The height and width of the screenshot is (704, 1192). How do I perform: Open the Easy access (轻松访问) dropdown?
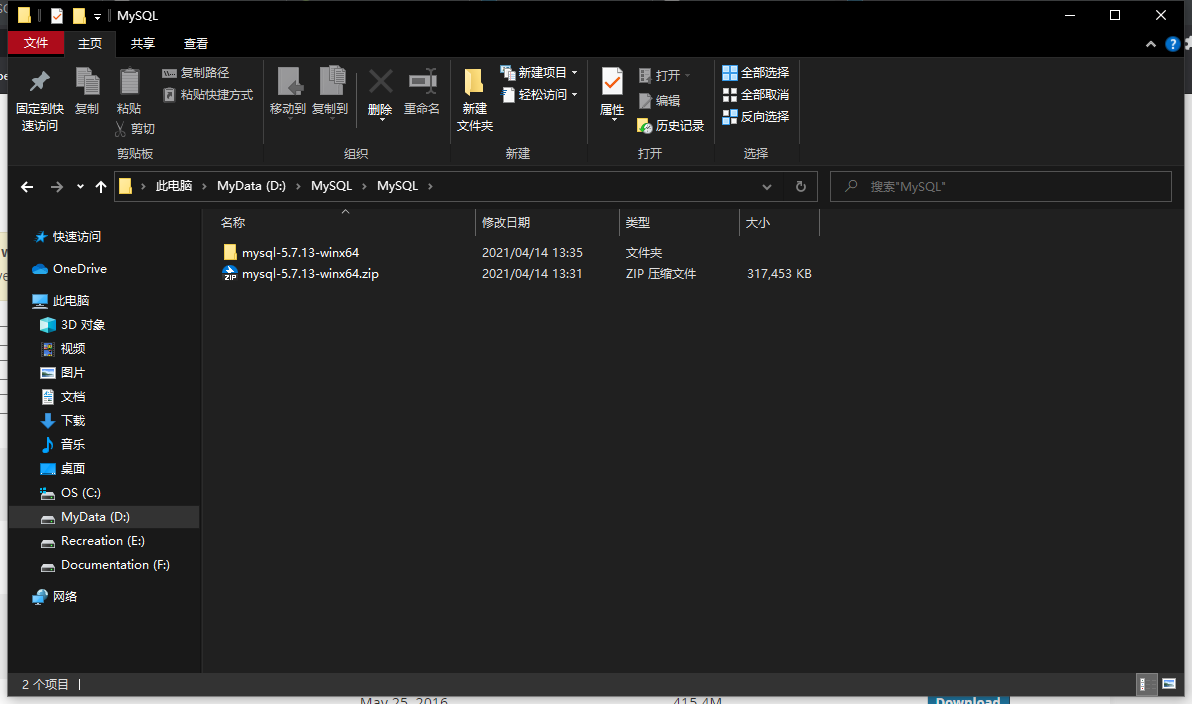(539, 94)
